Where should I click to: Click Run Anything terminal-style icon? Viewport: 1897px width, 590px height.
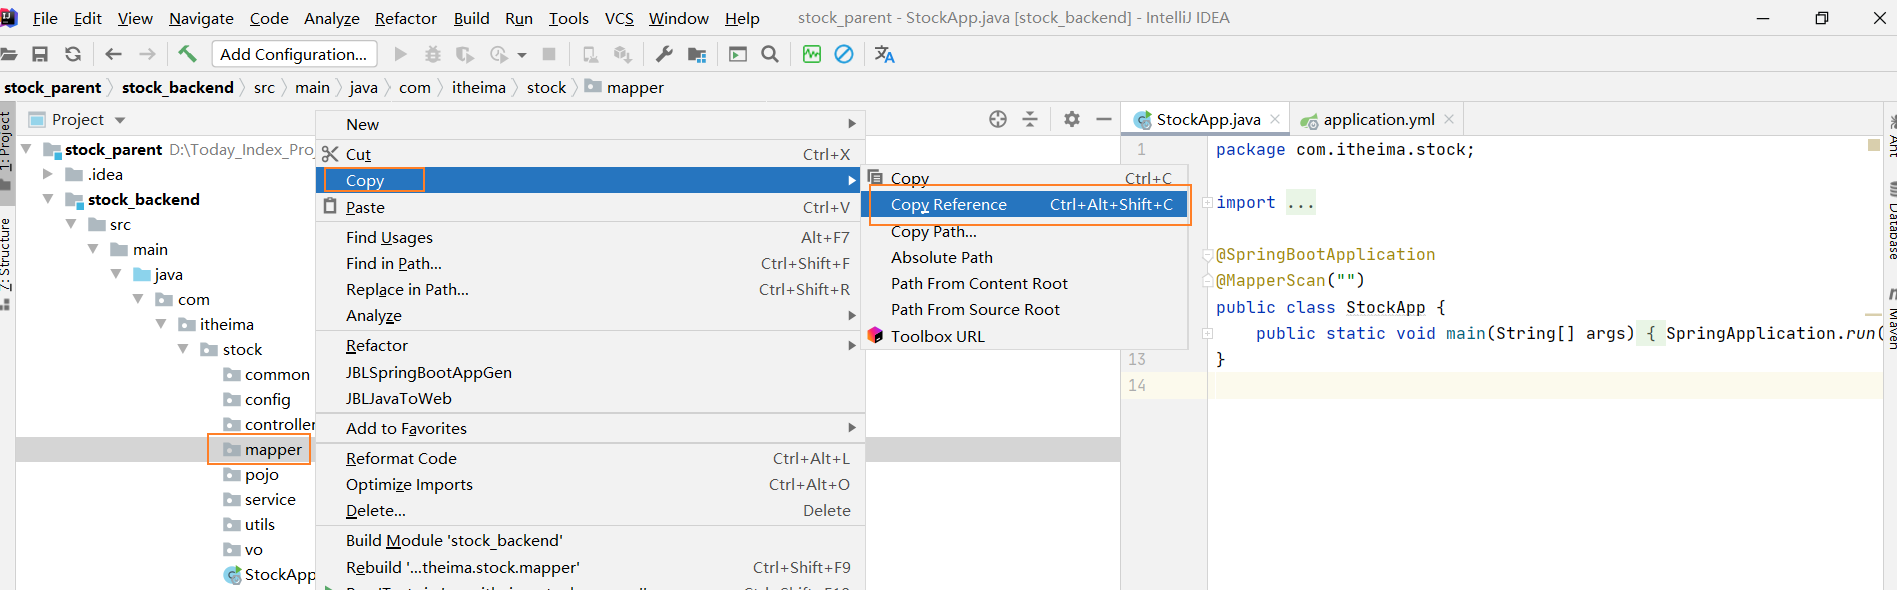point(738,54)
